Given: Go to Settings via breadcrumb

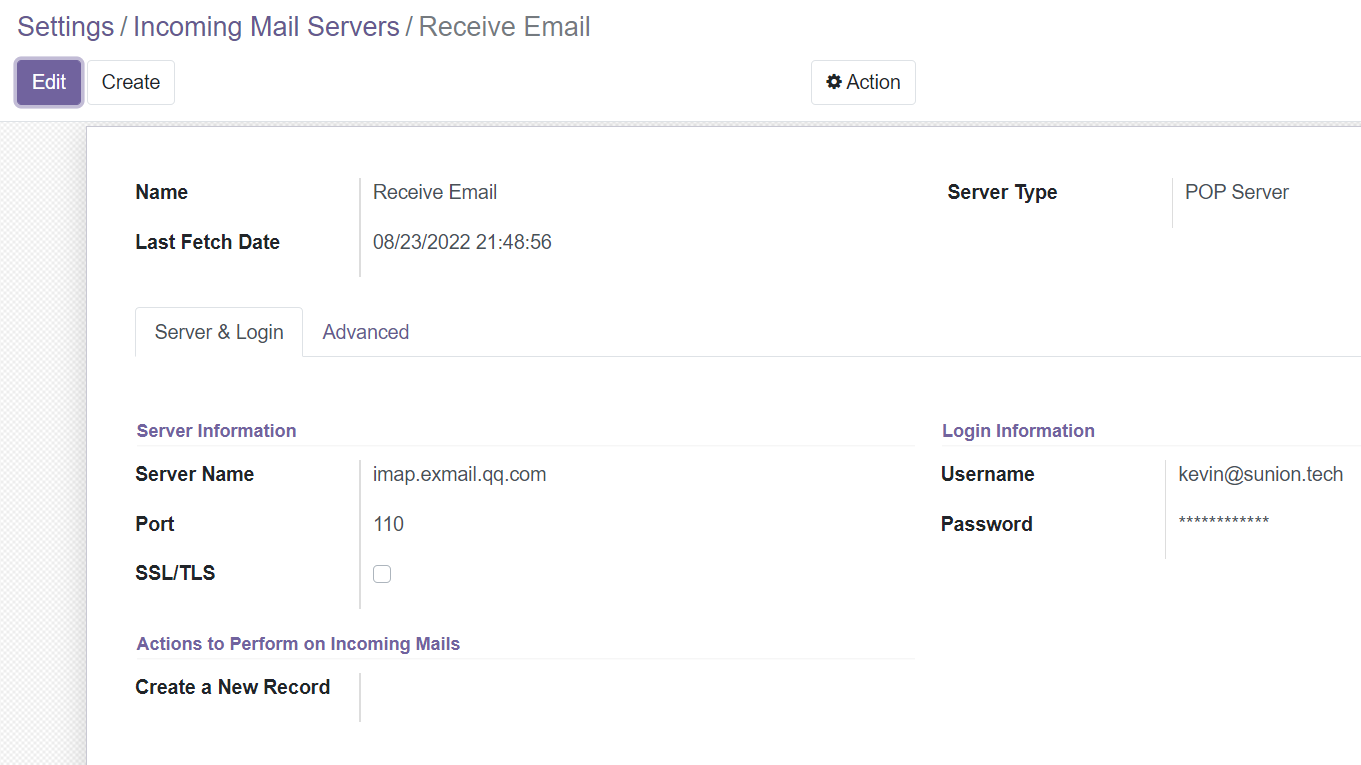Looking at the screenshot, I should [x=65, y=27].
